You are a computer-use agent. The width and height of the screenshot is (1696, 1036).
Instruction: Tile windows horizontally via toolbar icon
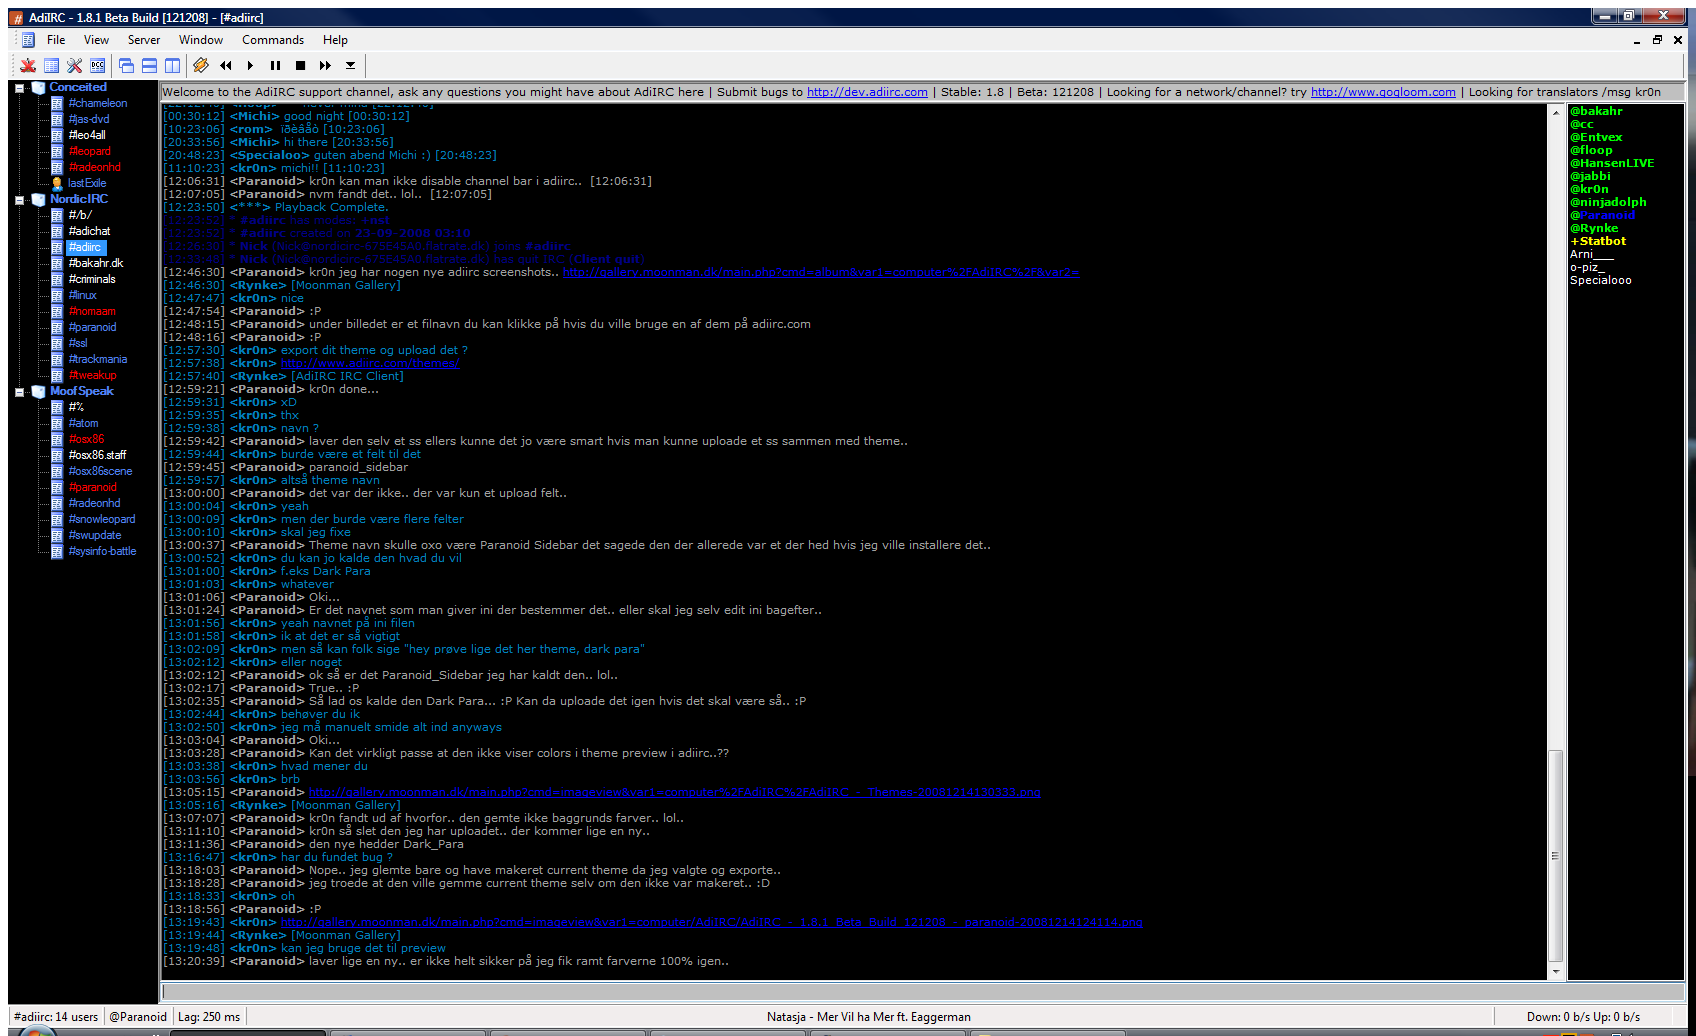(147, 65)
